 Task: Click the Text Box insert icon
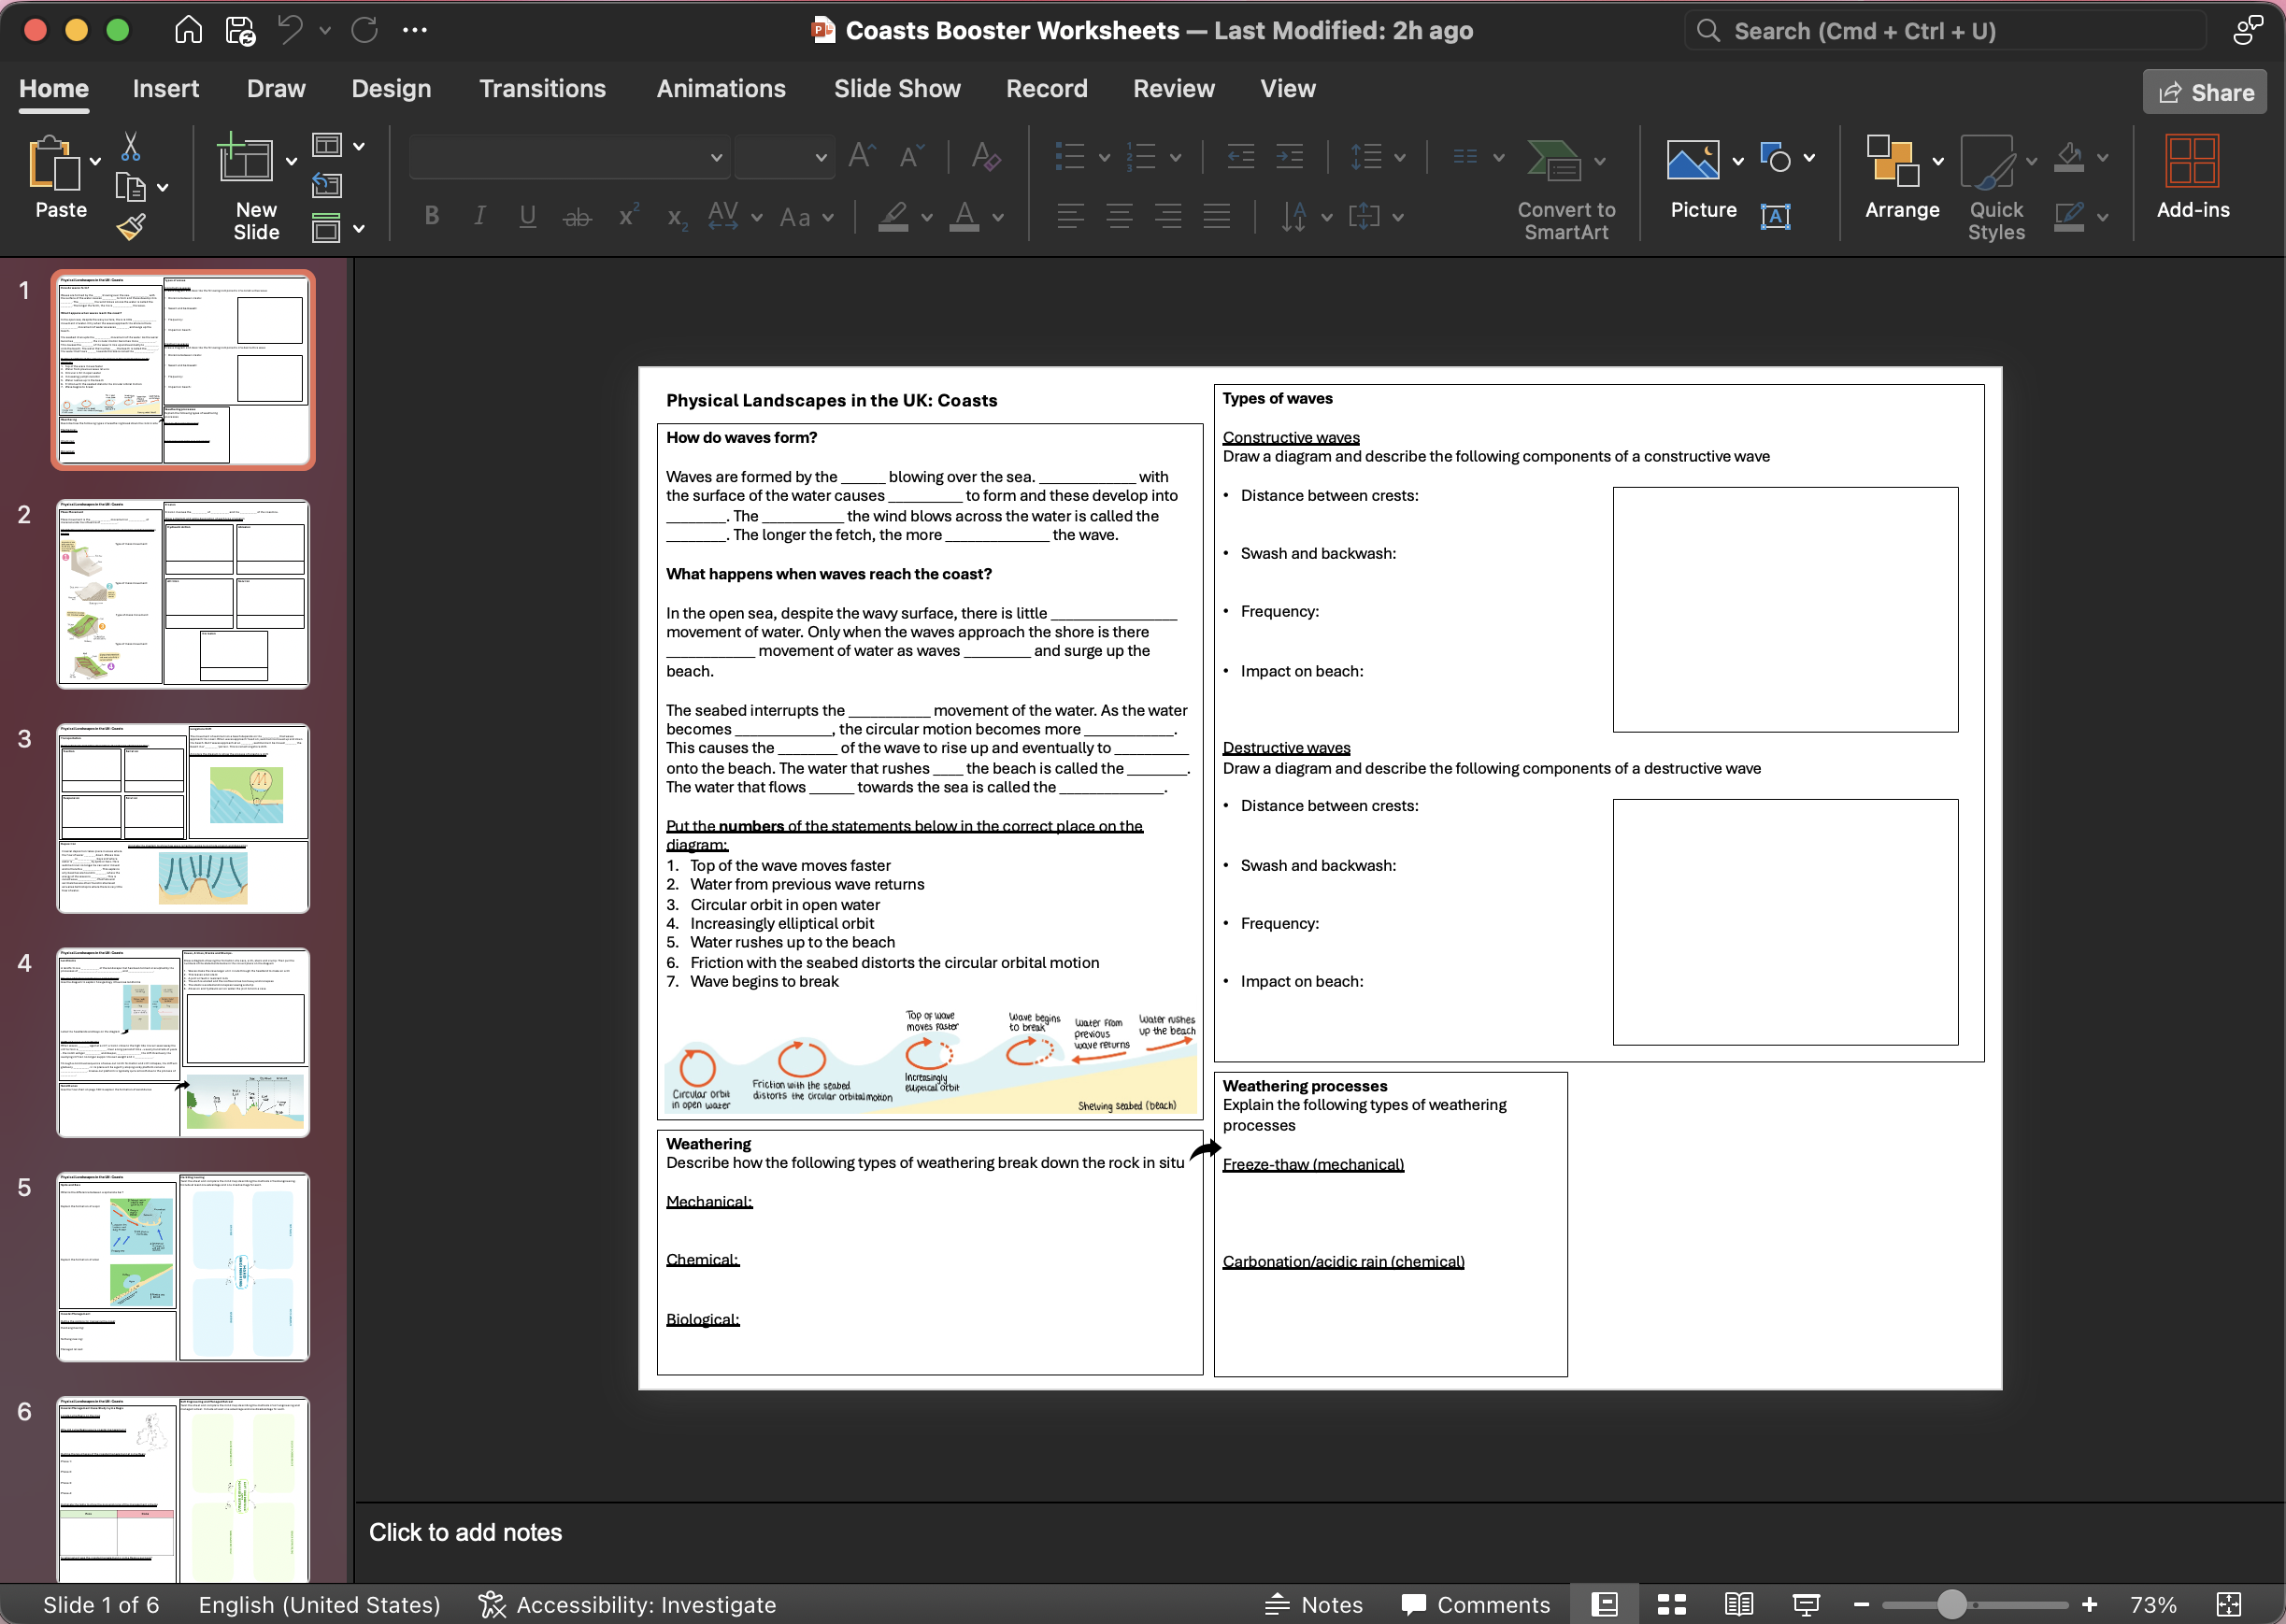point(1775,216)
